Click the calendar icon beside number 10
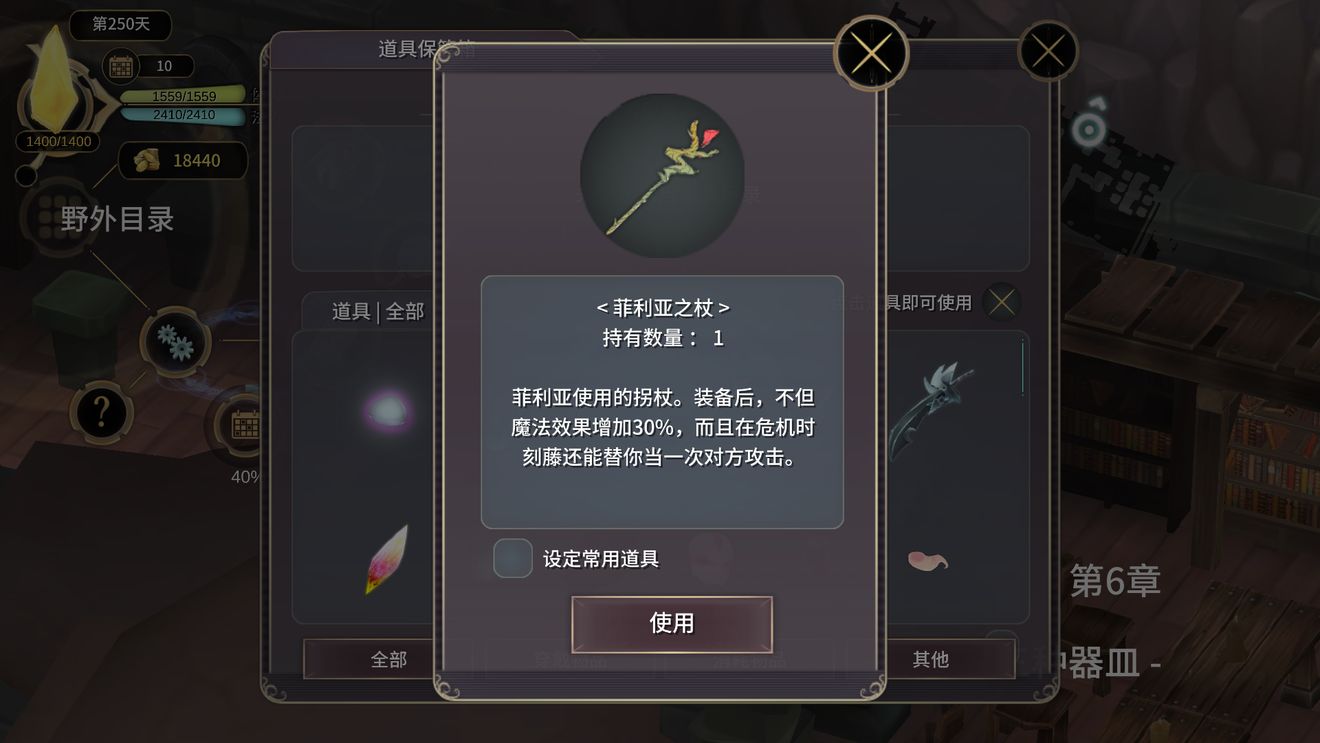The image size is (1320, 743). tap(121, 67)
